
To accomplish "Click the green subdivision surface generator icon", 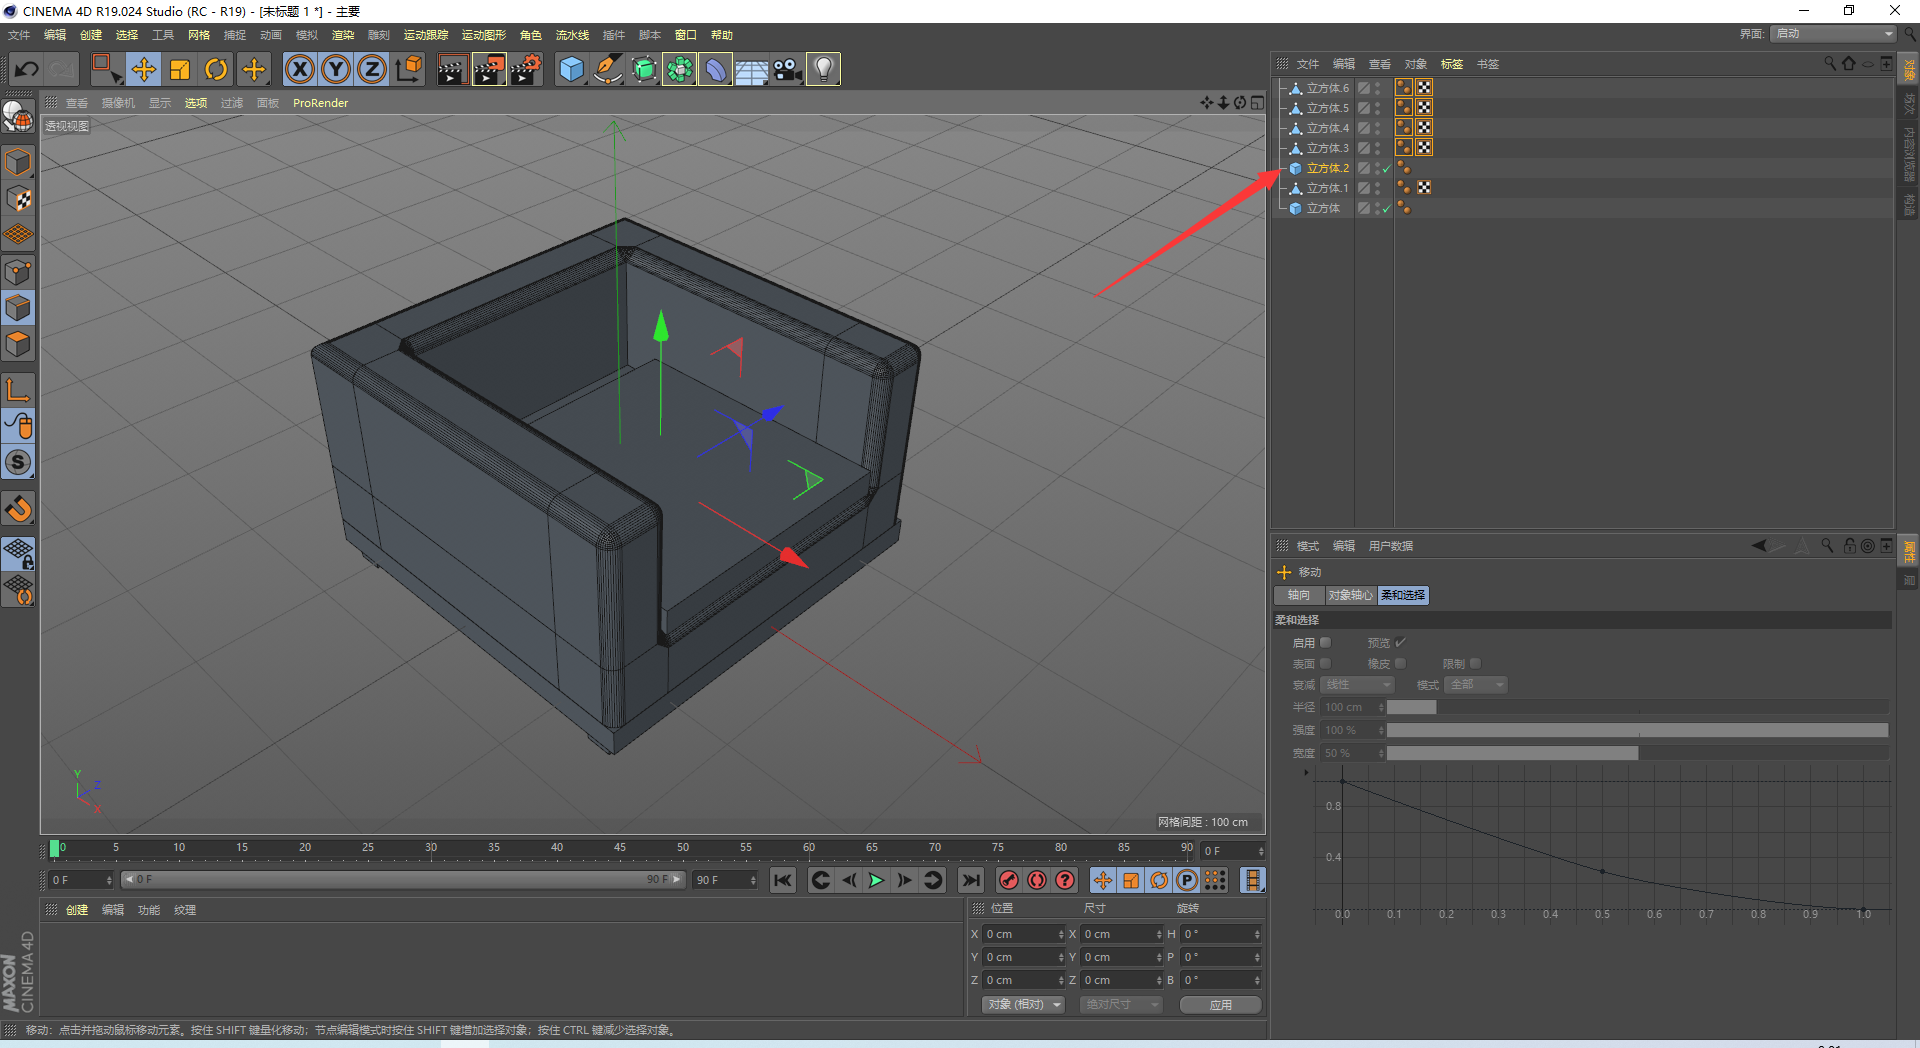I will (644, 69).
